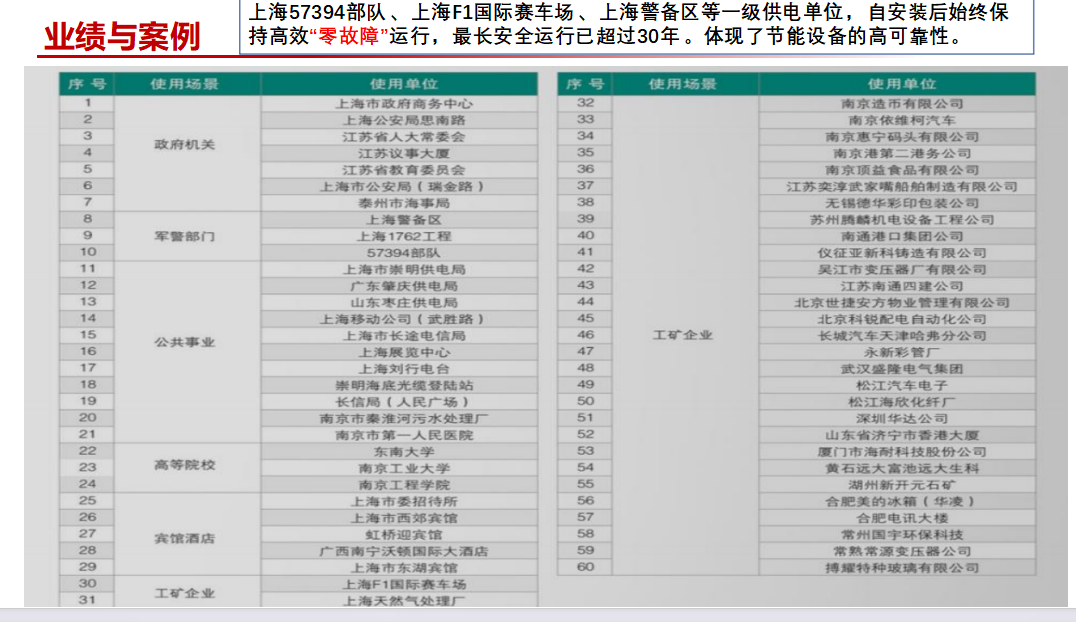1076x622 pixels.
Task: Click 南京惠宁码头有限公司
Action: [902, 137]
